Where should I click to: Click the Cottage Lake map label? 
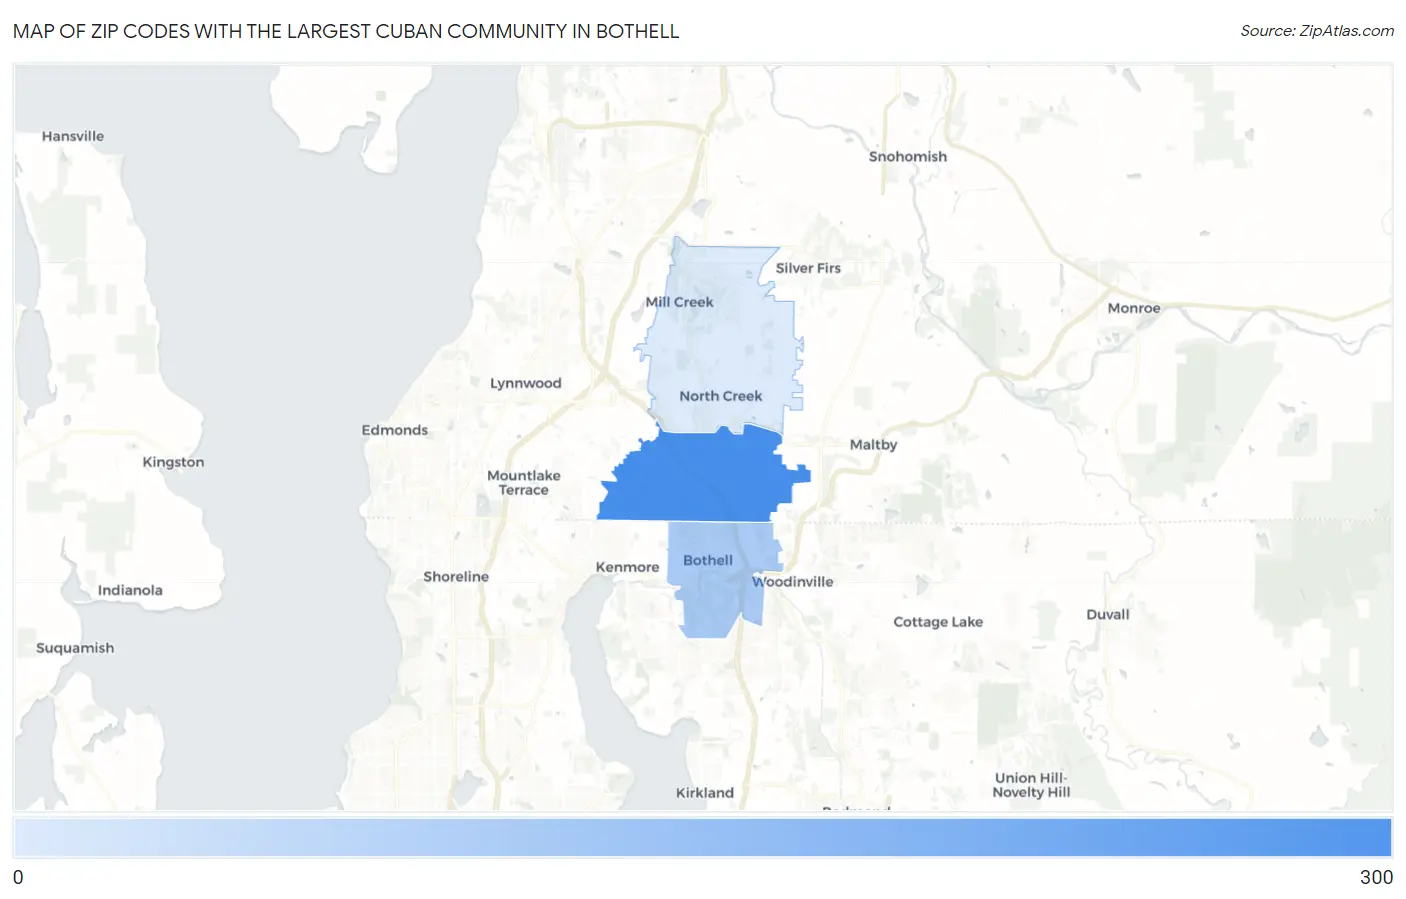[x=938, y=622]
